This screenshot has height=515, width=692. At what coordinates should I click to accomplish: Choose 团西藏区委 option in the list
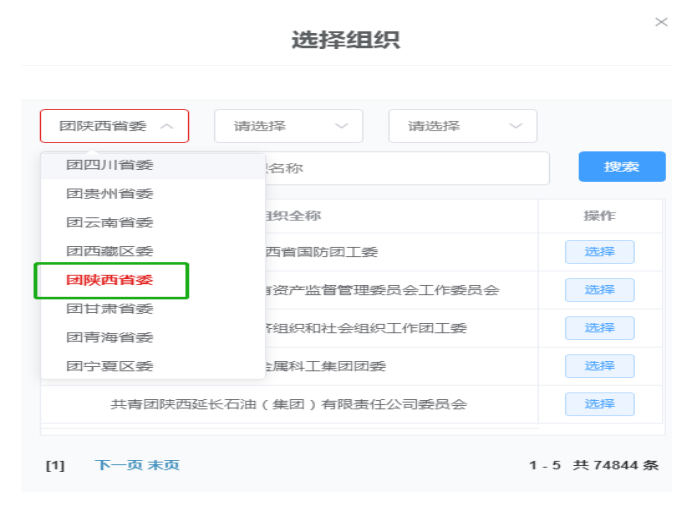(153, 251)
